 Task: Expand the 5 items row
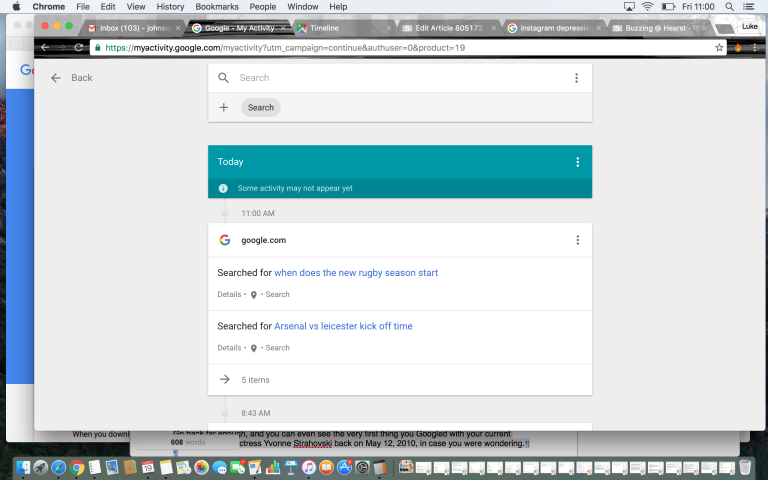click(x=400, y=380)
